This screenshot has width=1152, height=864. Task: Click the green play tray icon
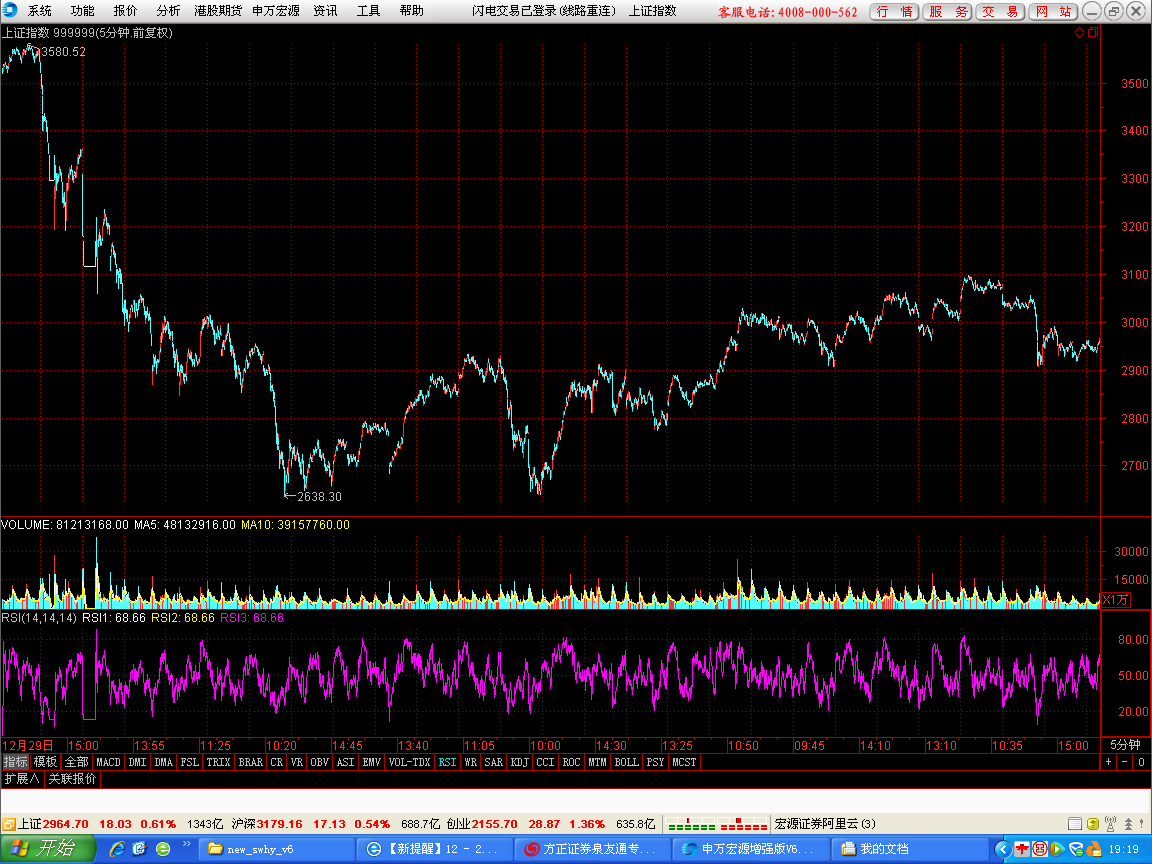[1058, 849]
